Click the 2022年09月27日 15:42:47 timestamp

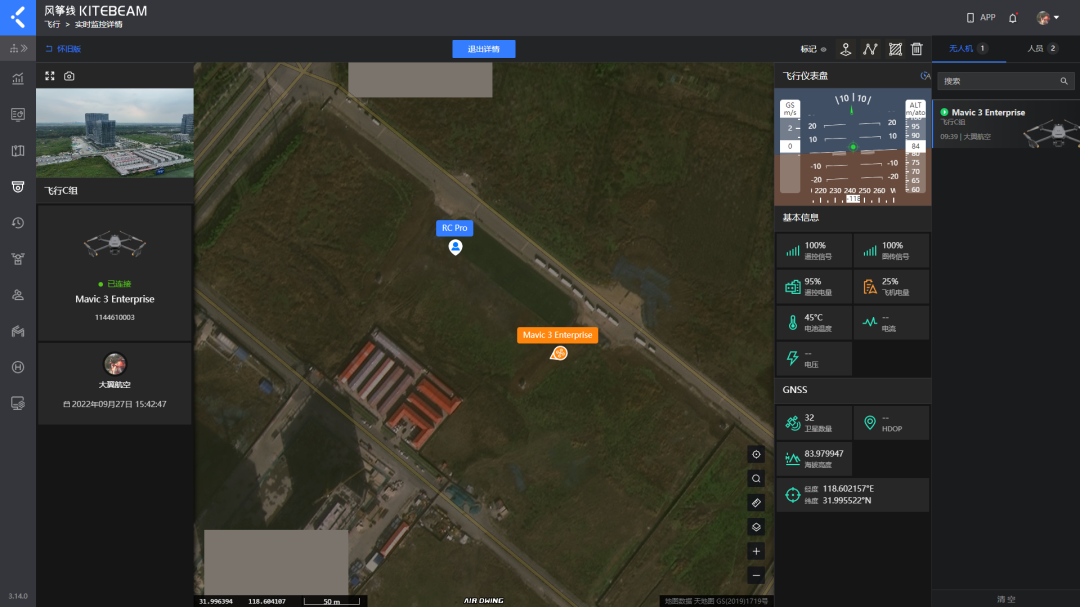pyautogui.click(x=115, y=404)
